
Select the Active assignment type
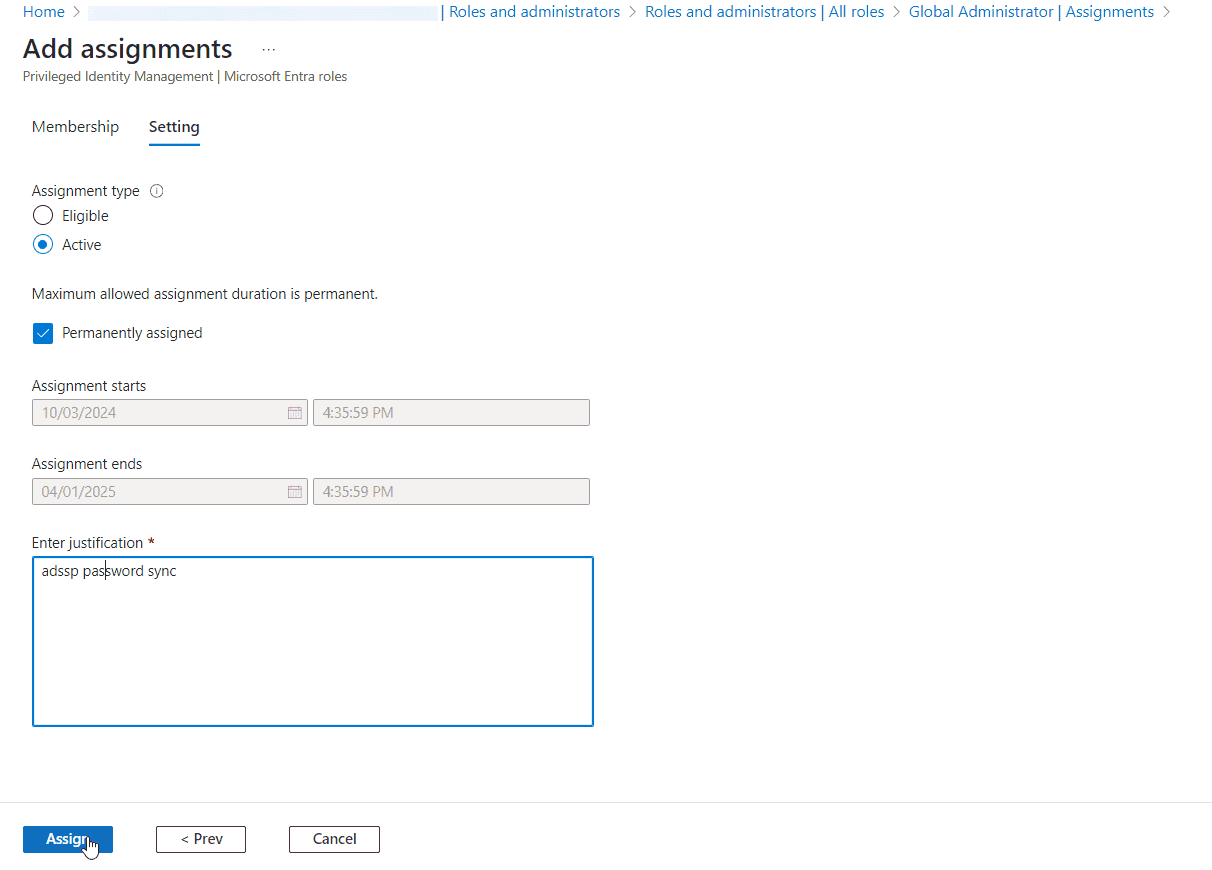tap(42, 244)
